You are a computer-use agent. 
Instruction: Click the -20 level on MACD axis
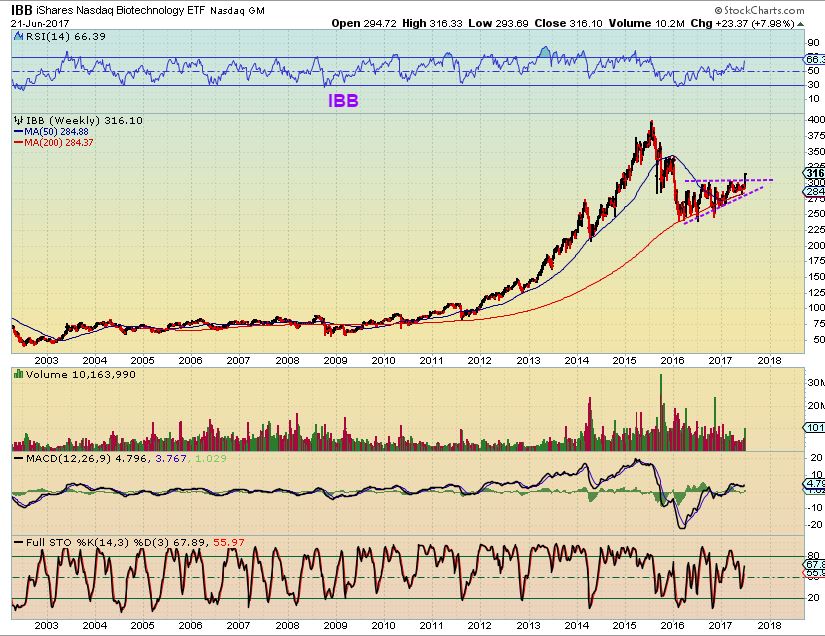pos(815,524)
